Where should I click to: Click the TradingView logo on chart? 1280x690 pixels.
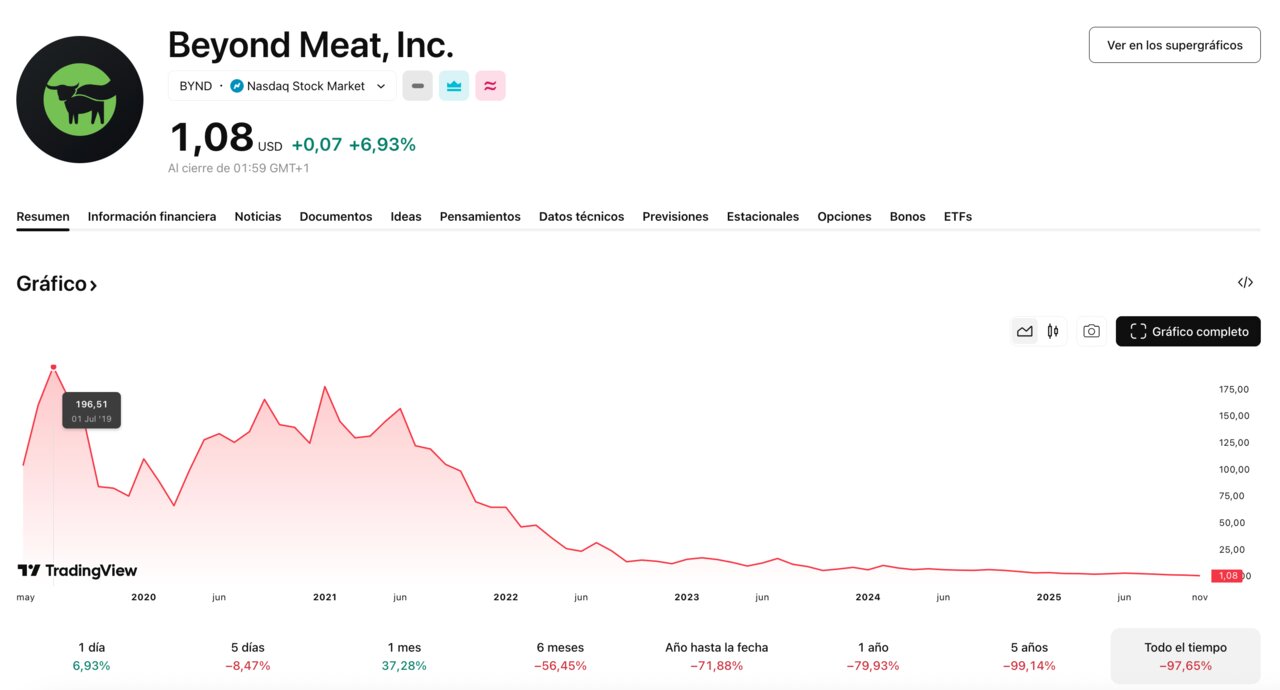78,570
